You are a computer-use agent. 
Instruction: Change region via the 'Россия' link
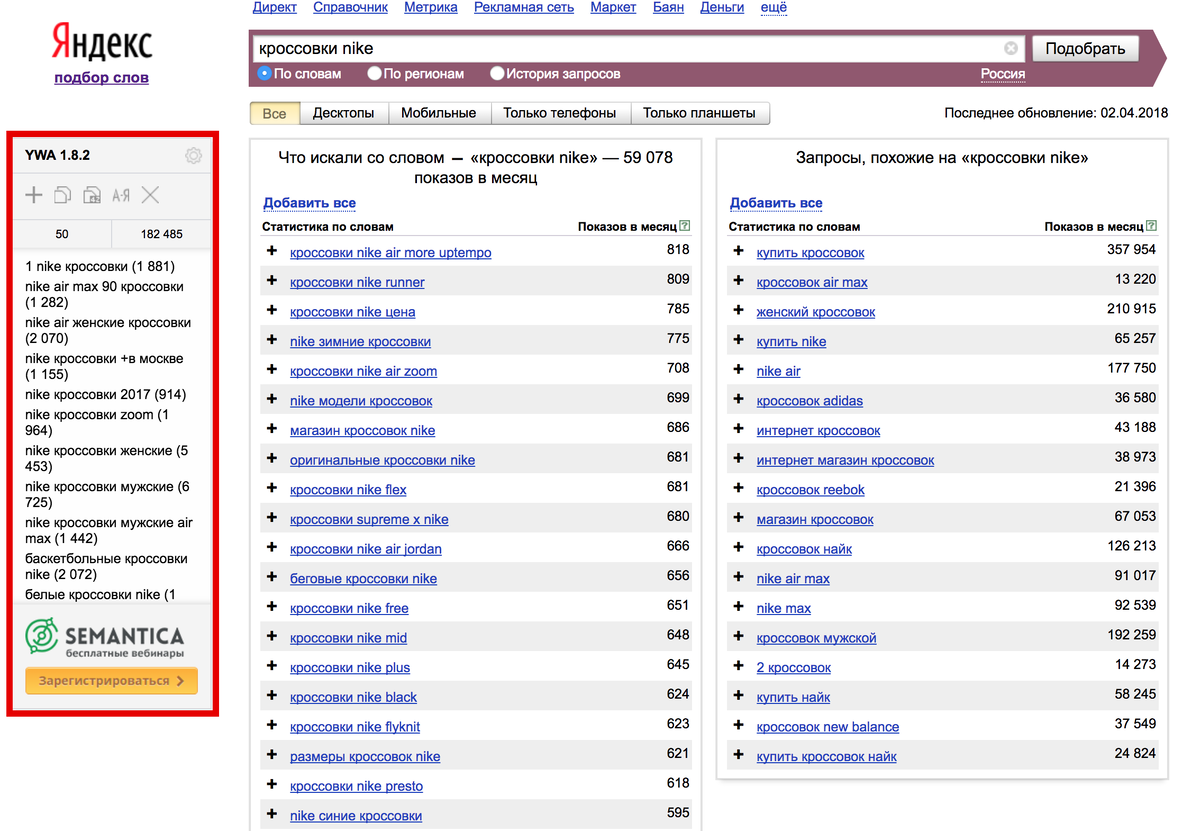(x=1003, y=73)
